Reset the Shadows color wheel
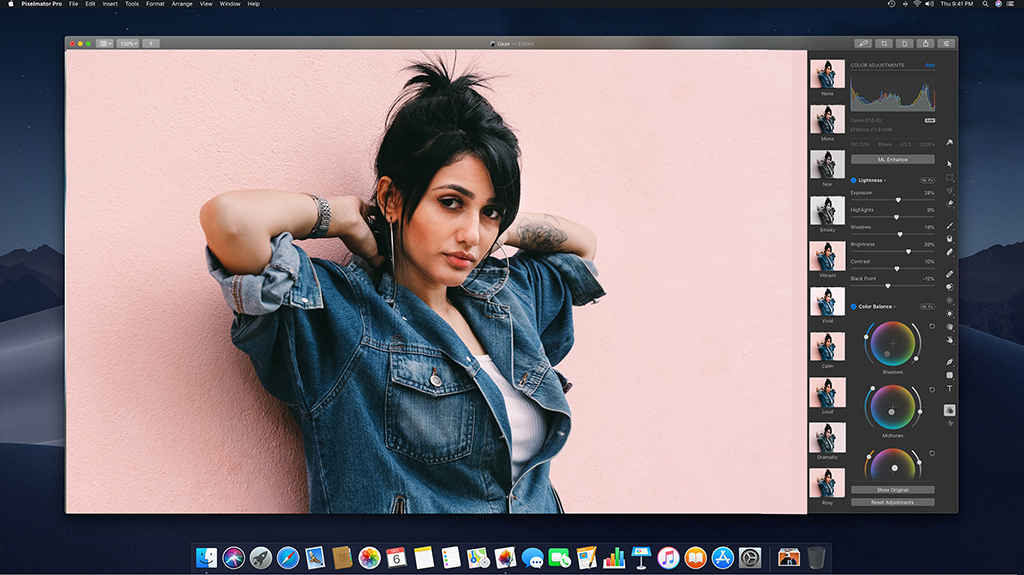The image size is (1024, 575). click(932, 326)
